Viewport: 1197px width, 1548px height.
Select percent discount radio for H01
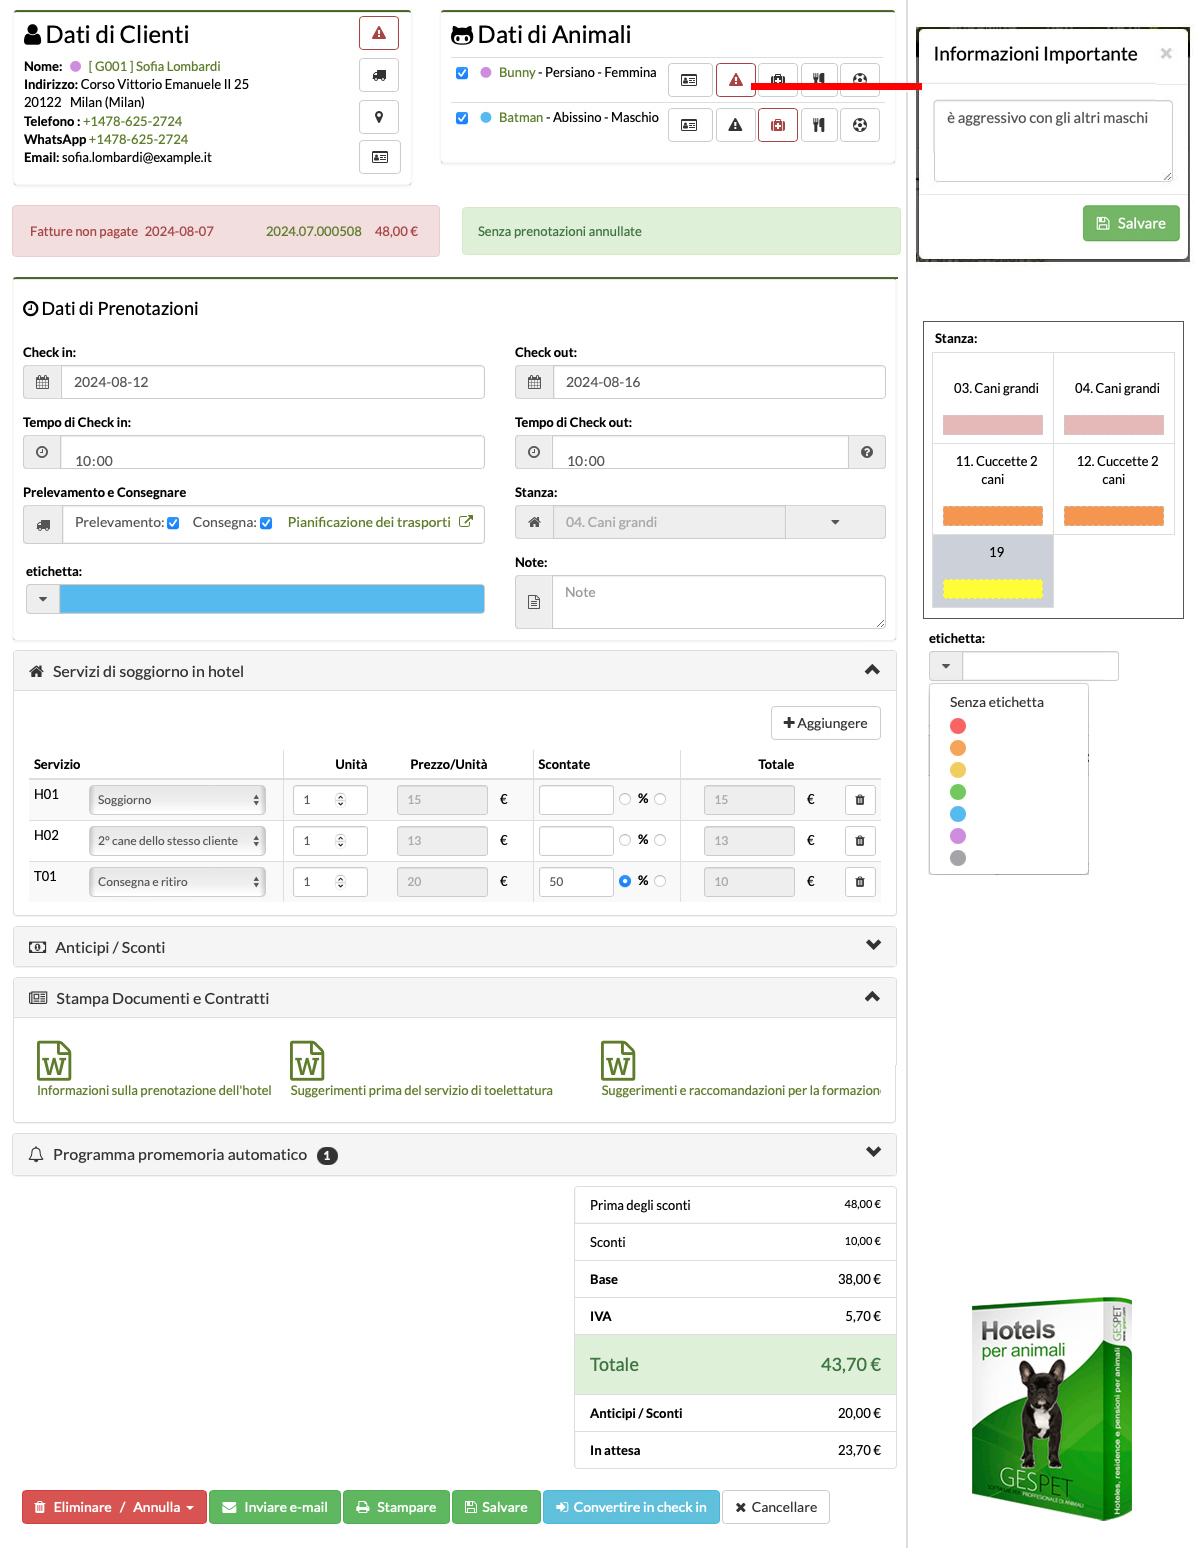(625, 799)
